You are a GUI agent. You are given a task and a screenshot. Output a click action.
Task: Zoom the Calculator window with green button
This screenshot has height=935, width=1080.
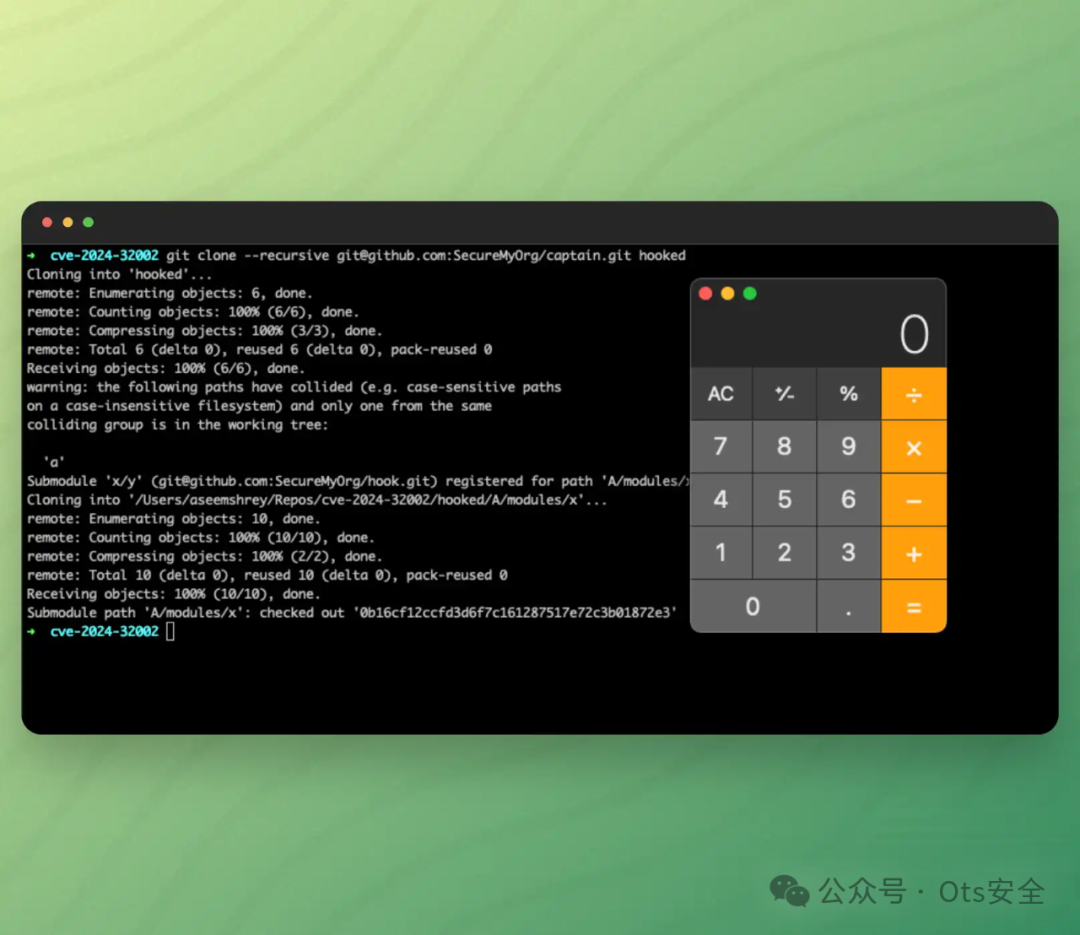(750, 294)
